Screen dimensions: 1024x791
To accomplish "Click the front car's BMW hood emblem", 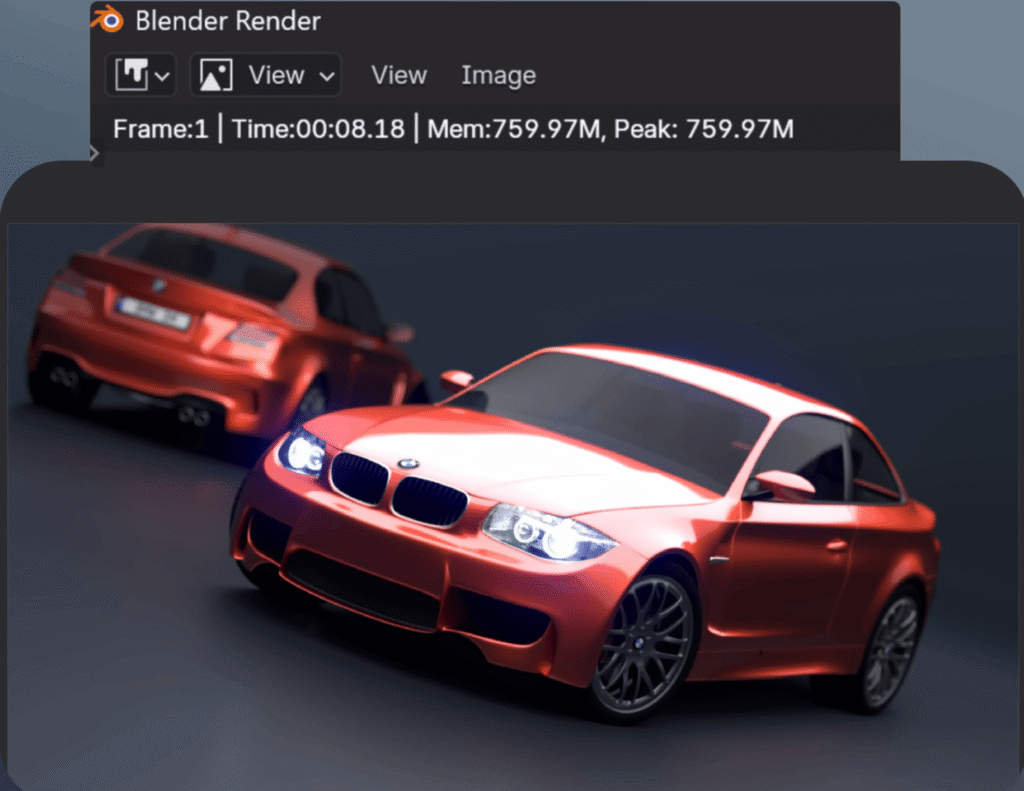I will (407, 464).
